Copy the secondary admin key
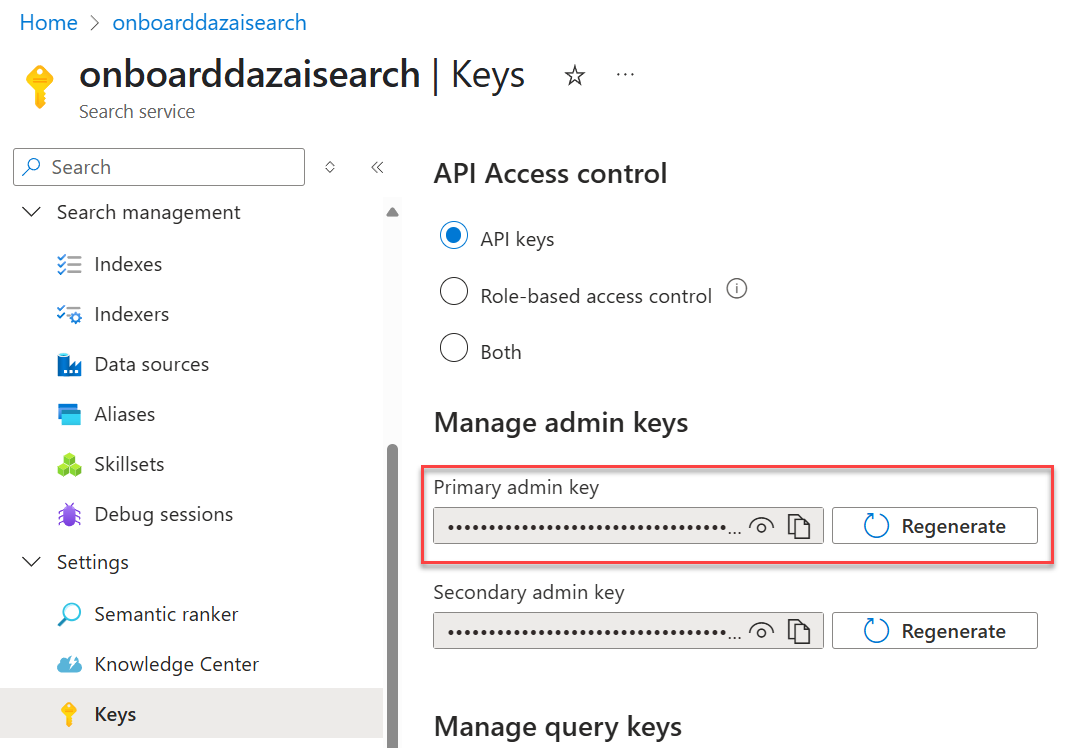 coord(799,631)
